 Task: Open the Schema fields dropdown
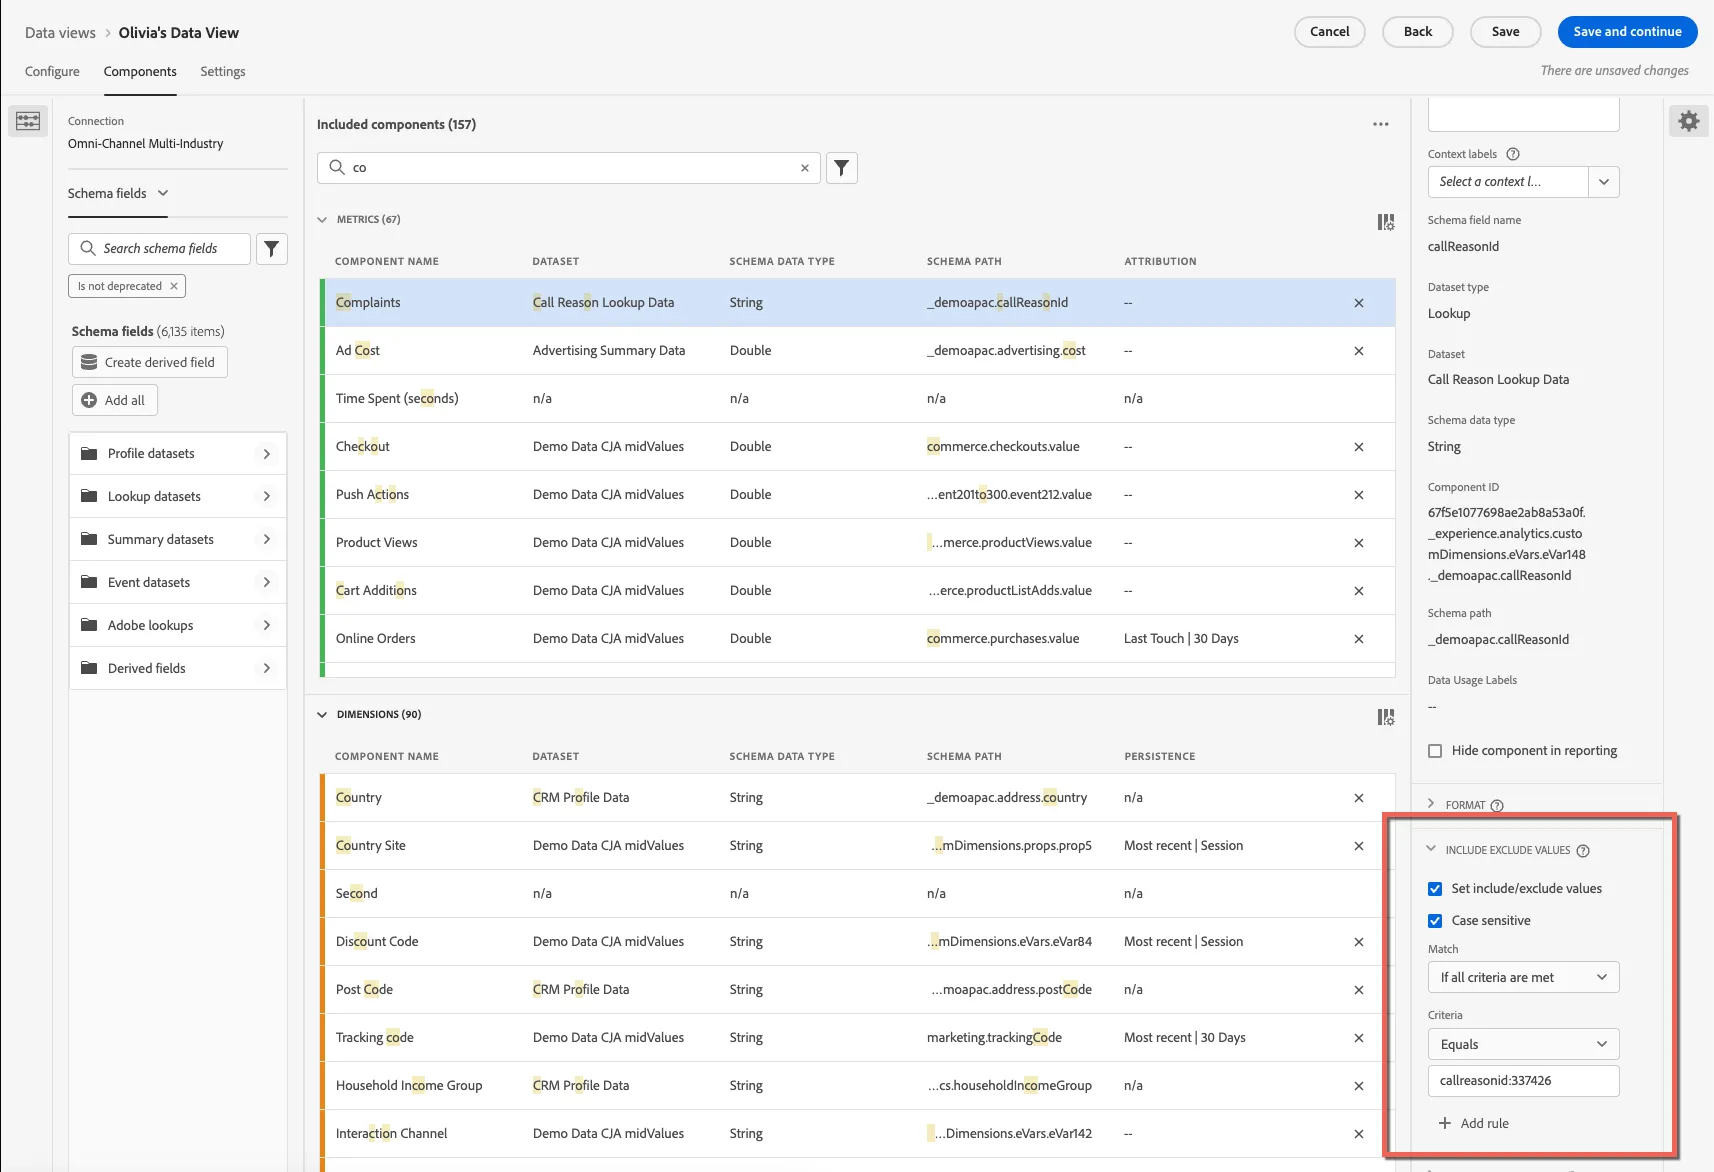pos(118,194)
